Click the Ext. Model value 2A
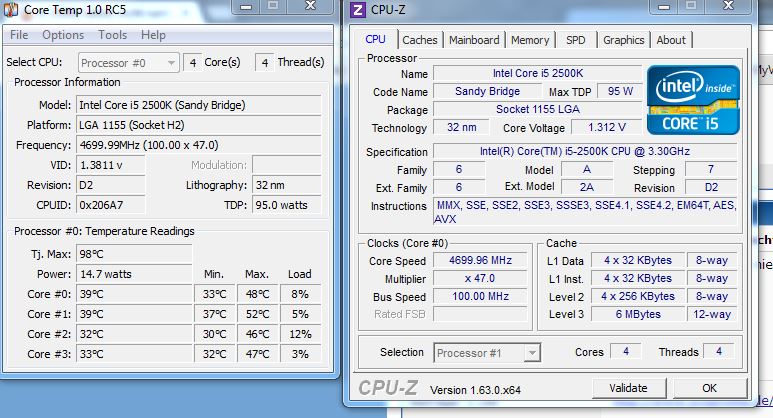Viewport: 773px width, 418px height. click(587, 187)
